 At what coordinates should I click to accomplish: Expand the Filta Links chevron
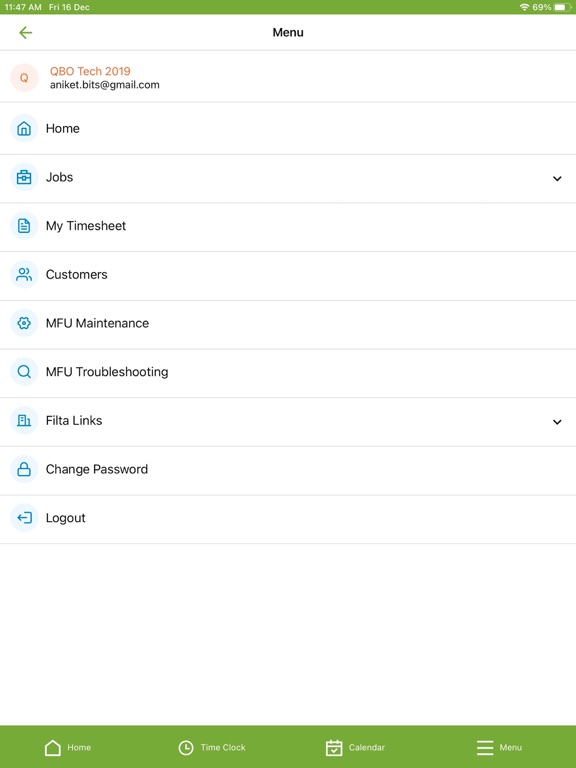pos(557,422)
